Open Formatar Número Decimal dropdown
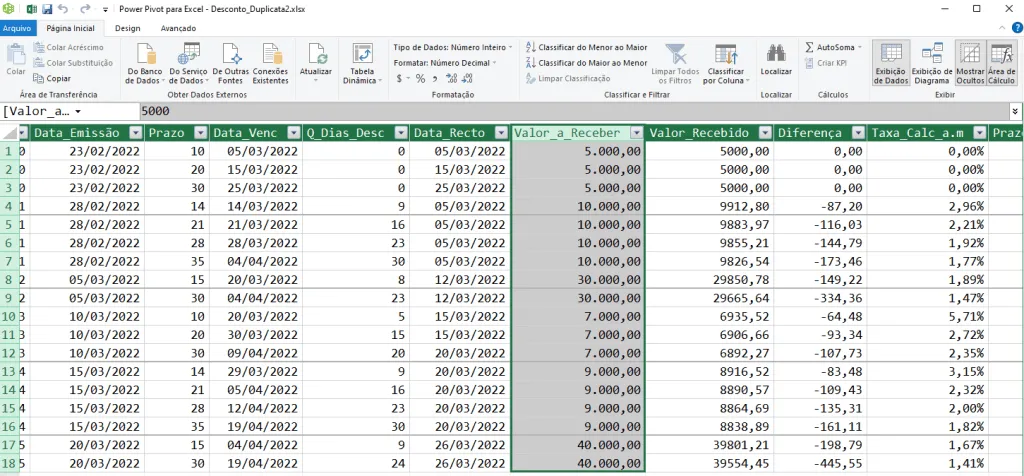Viewport: 1024px width, 476px height. coord(445,63)
